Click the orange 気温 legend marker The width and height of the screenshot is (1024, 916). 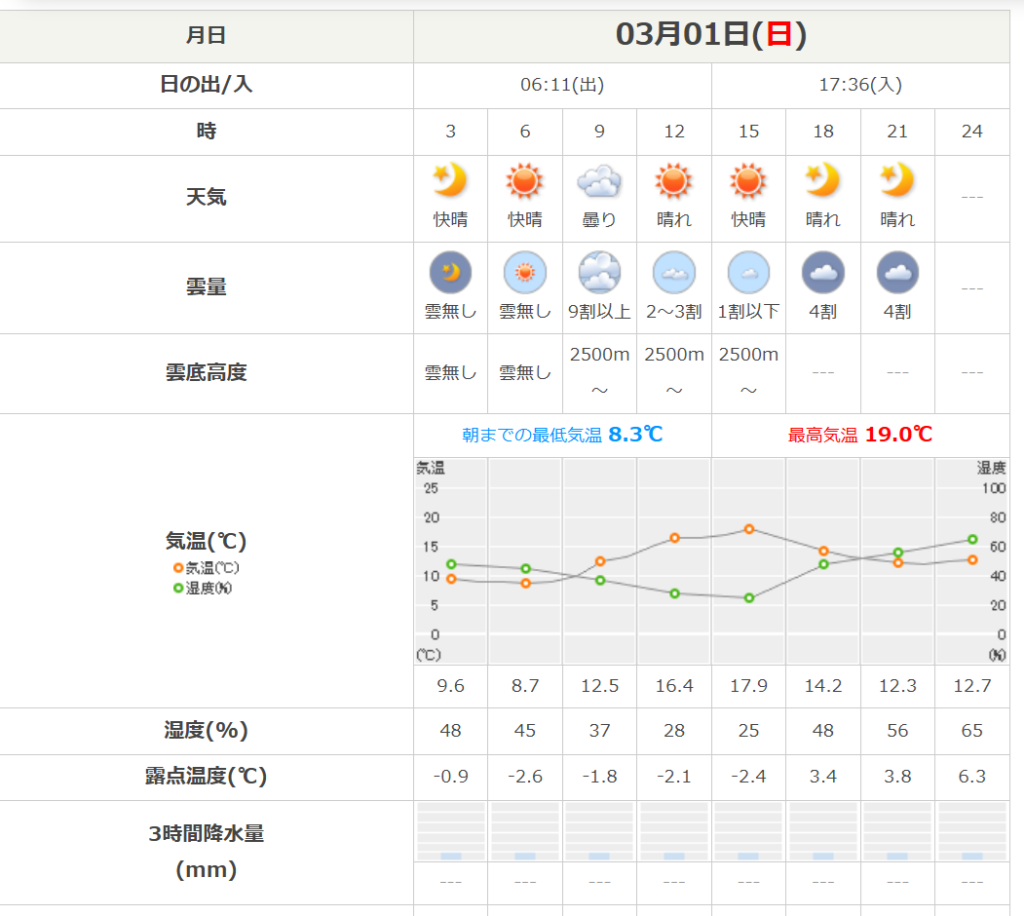tap(179, 568)
